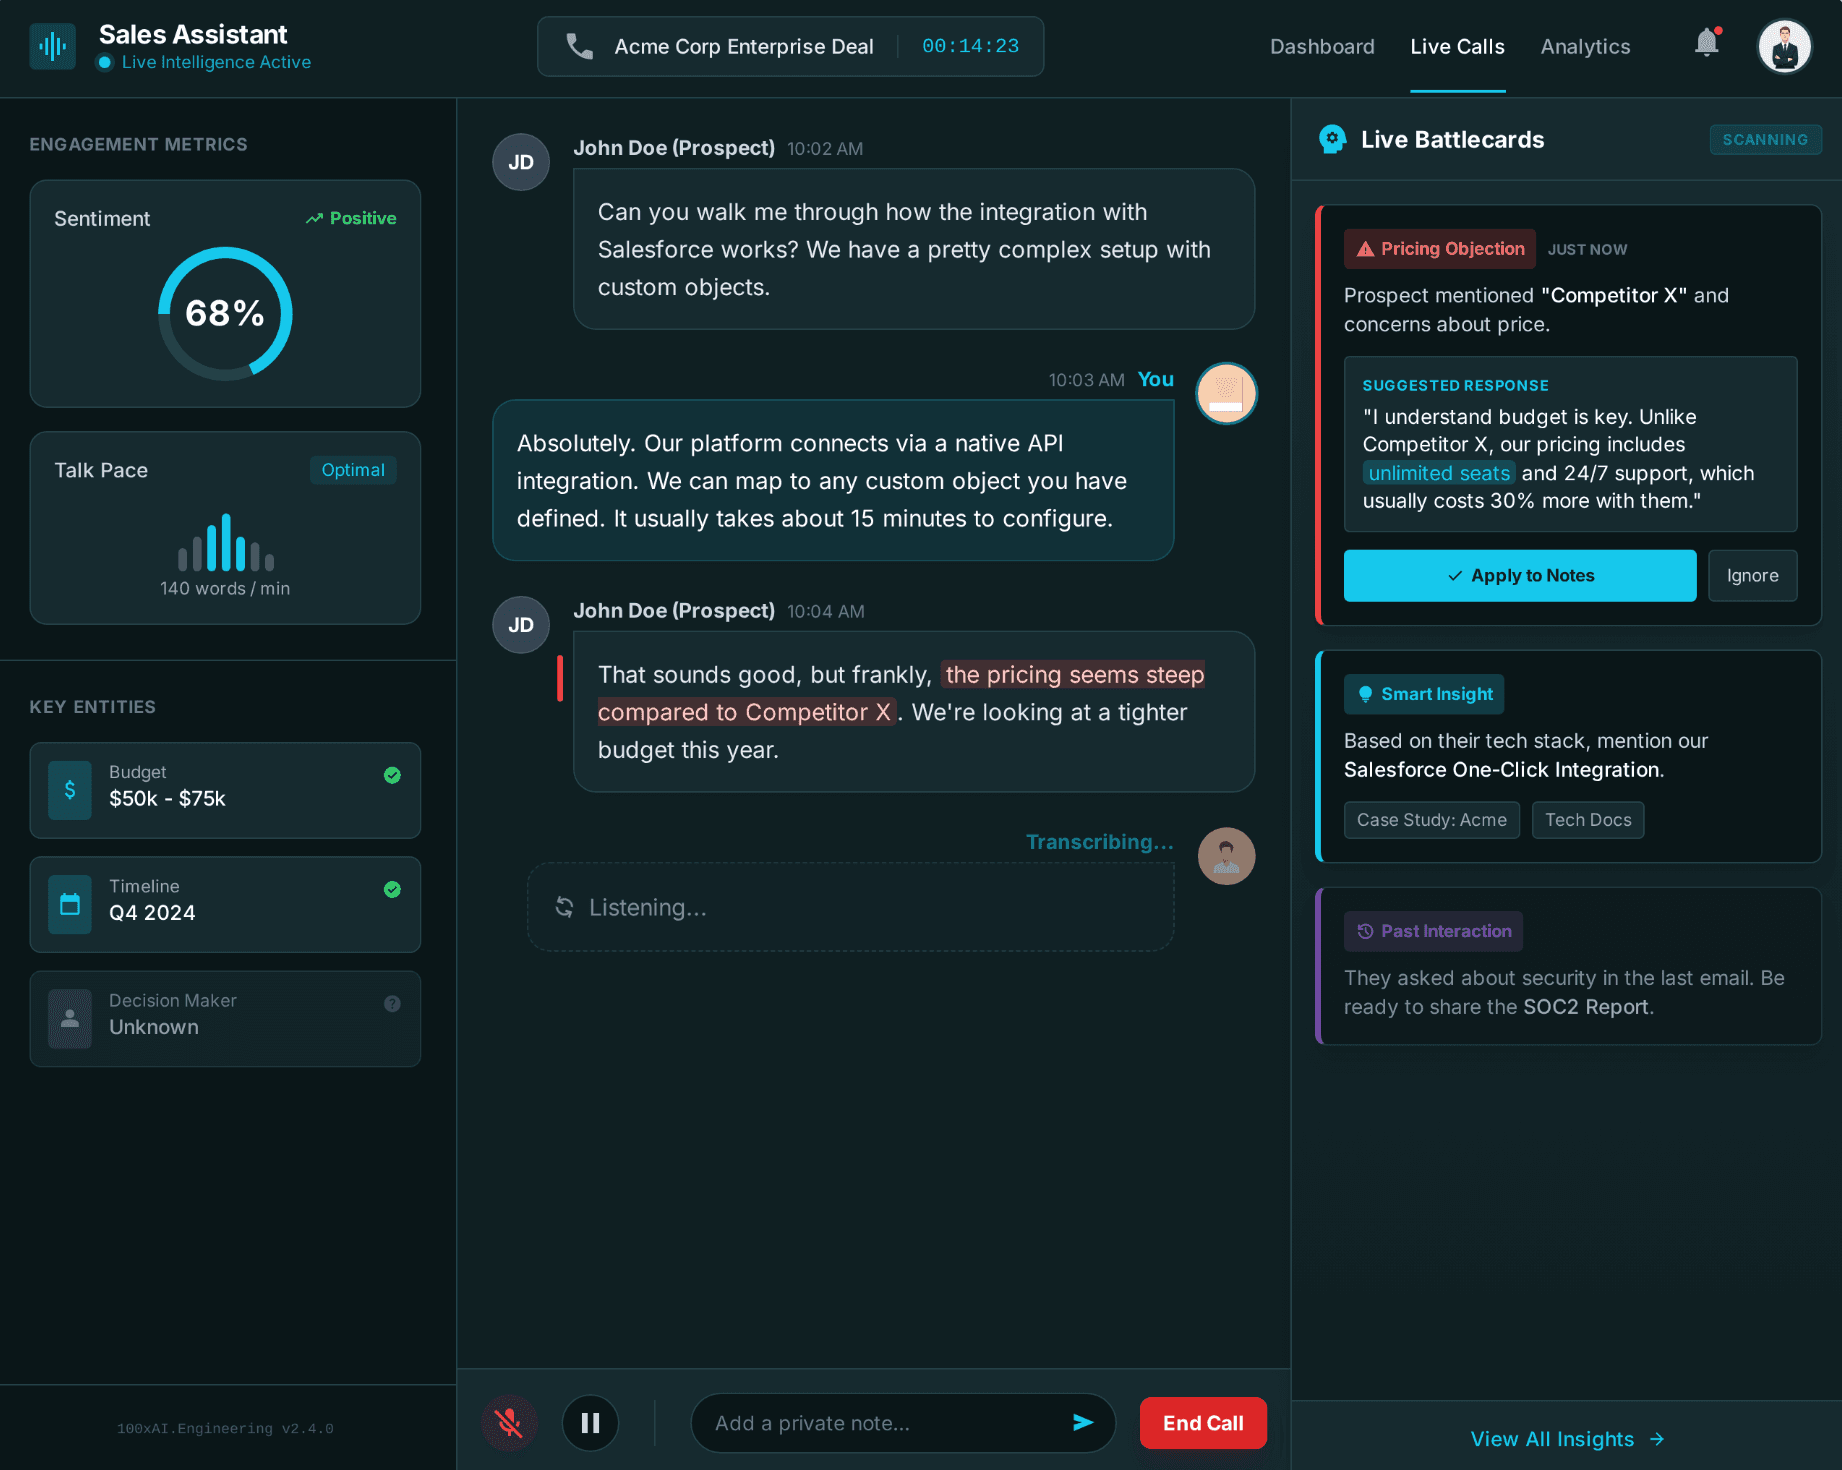Open the Analytics tab
Image resolution: width=1842 pixels, height=1470 pixels.
[1585, 46]
